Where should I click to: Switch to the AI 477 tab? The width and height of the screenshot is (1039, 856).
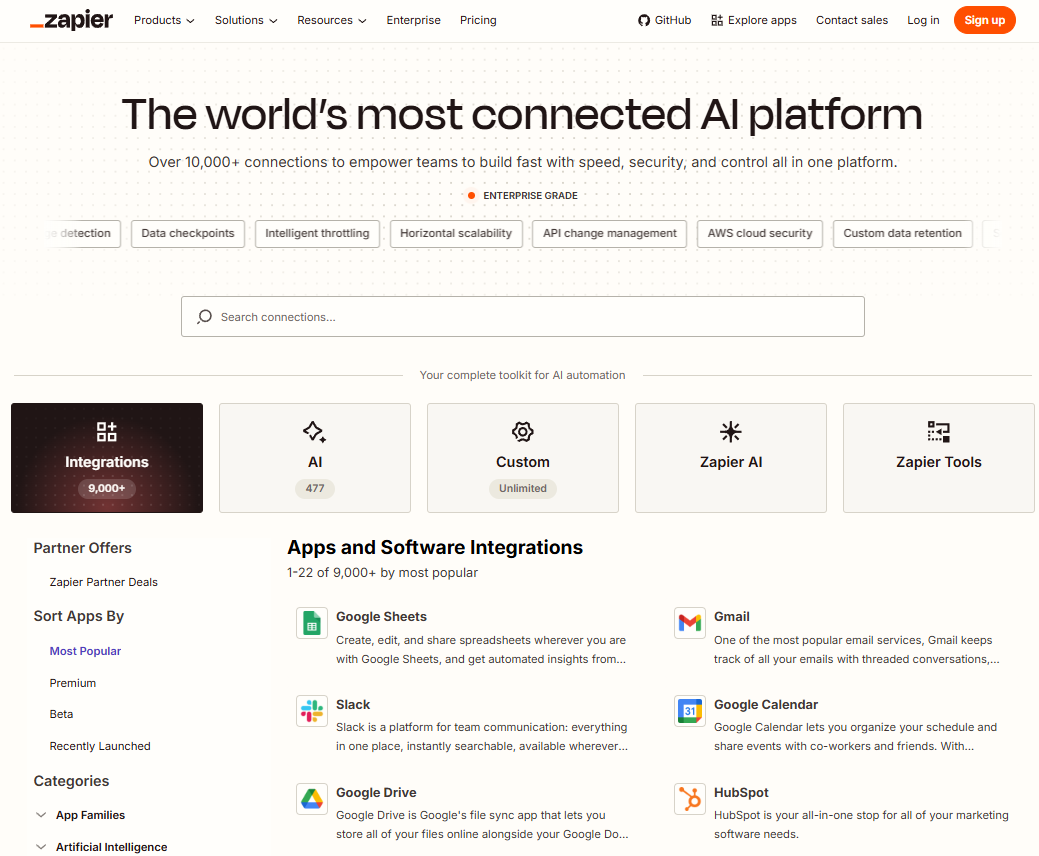[315, 458]
